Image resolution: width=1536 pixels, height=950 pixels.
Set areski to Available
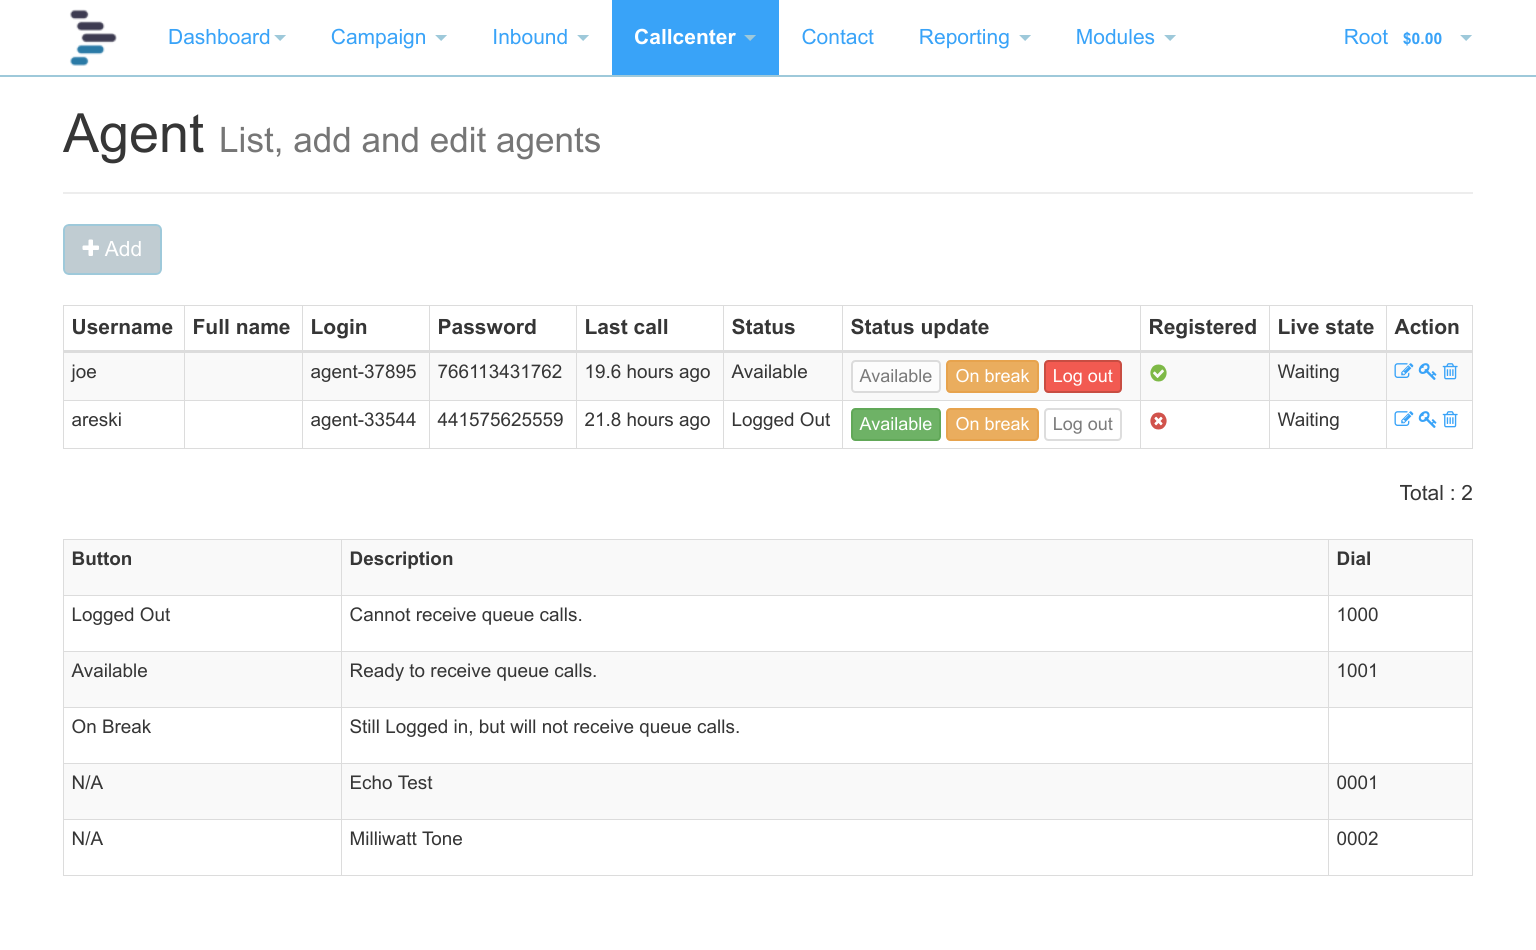[895, 424]
